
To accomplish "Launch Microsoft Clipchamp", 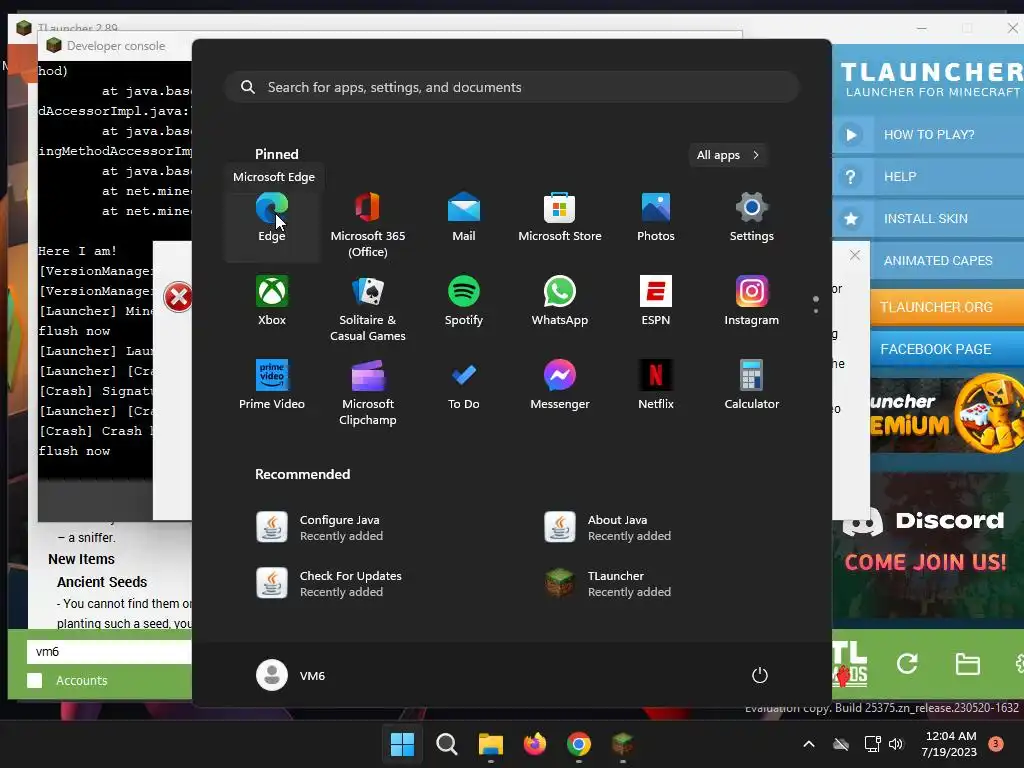I will click(368, 392).
